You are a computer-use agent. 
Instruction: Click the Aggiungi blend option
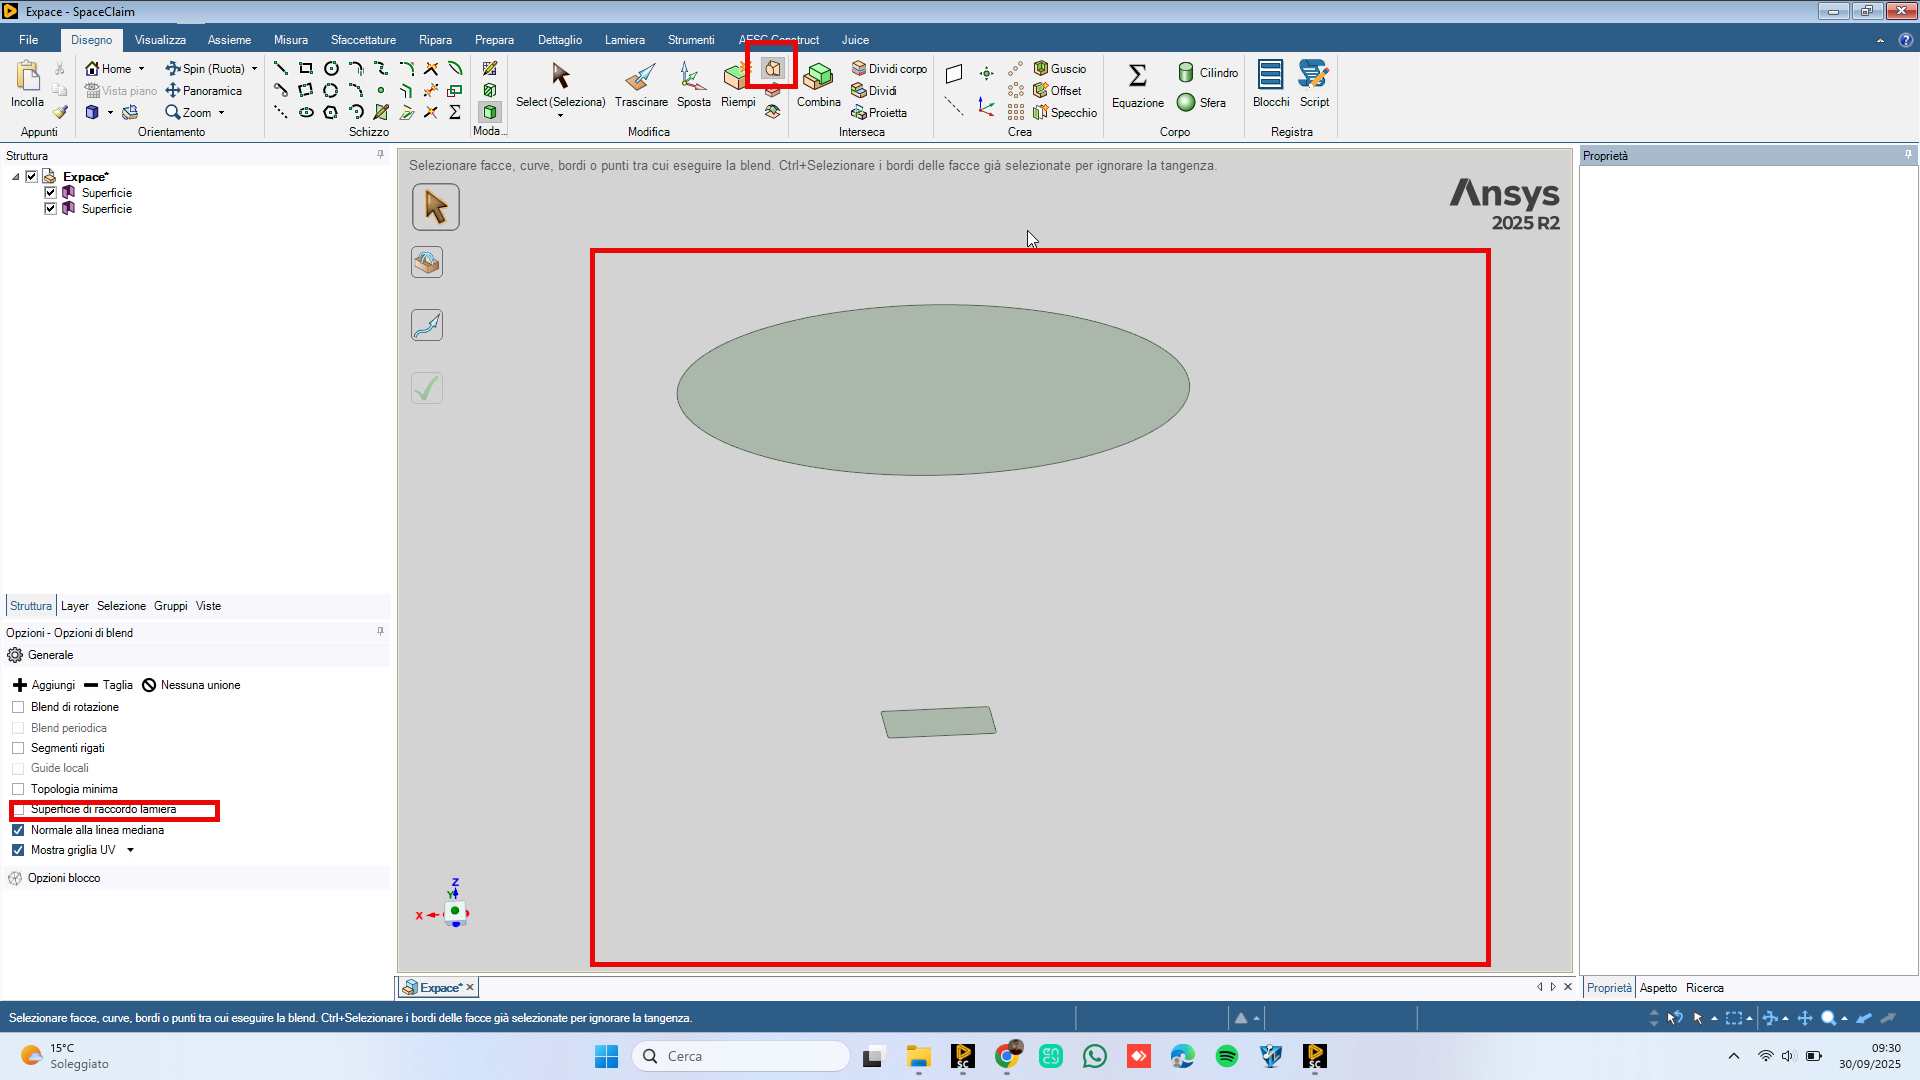tap(44, 685)
